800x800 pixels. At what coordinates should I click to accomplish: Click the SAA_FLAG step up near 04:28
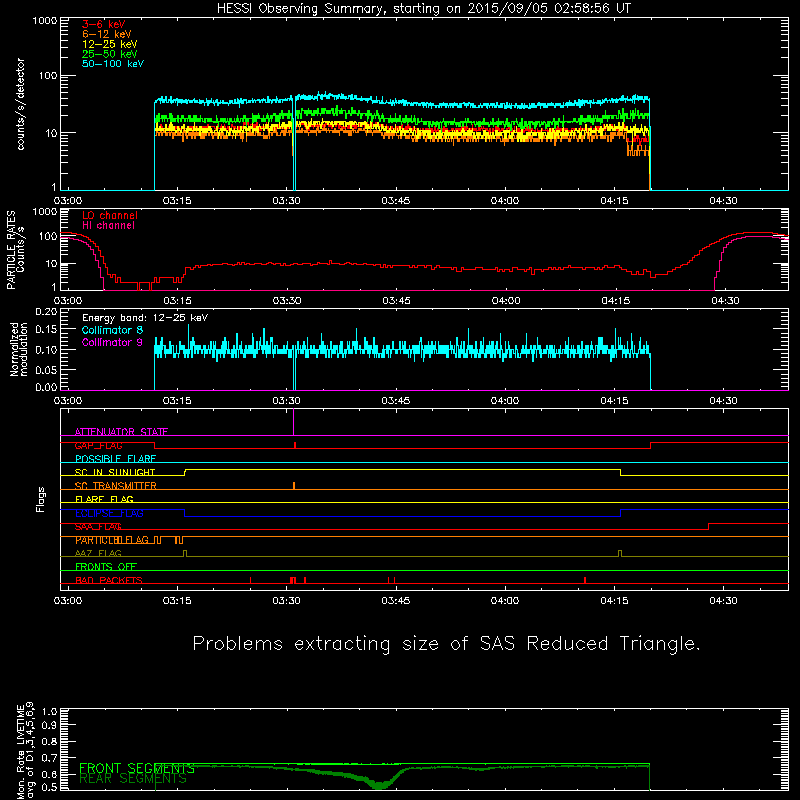709,527
